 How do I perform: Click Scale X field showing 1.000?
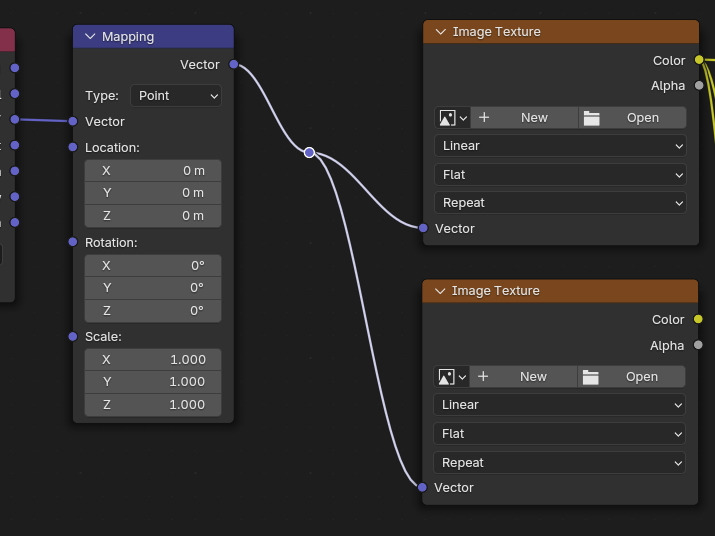(x=153, y=359)
